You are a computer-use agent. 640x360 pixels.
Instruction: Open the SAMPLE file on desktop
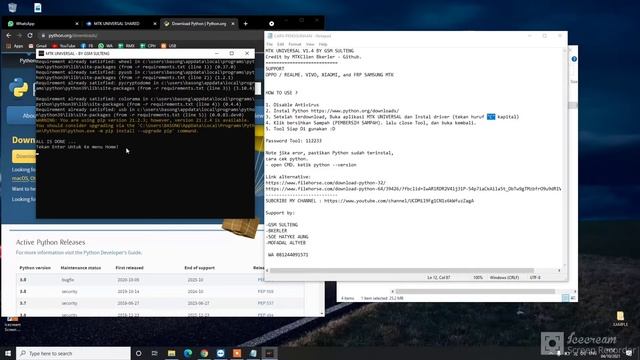point(620,318)
